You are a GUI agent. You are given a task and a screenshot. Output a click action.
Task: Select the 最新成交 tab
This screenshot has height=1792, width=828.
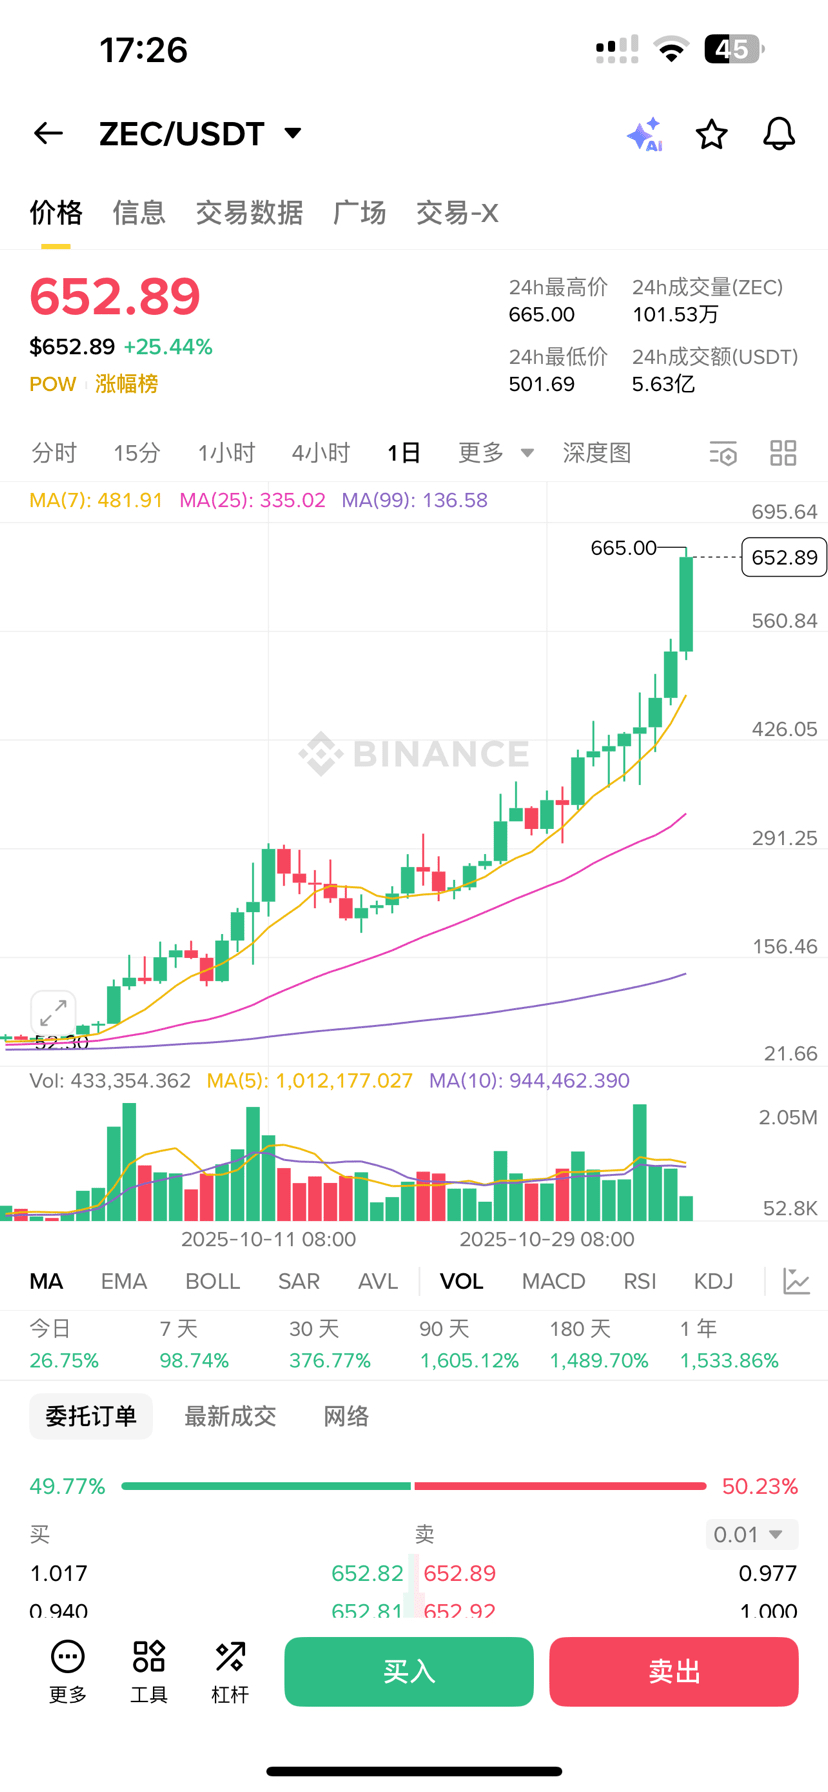point(230,1416)
